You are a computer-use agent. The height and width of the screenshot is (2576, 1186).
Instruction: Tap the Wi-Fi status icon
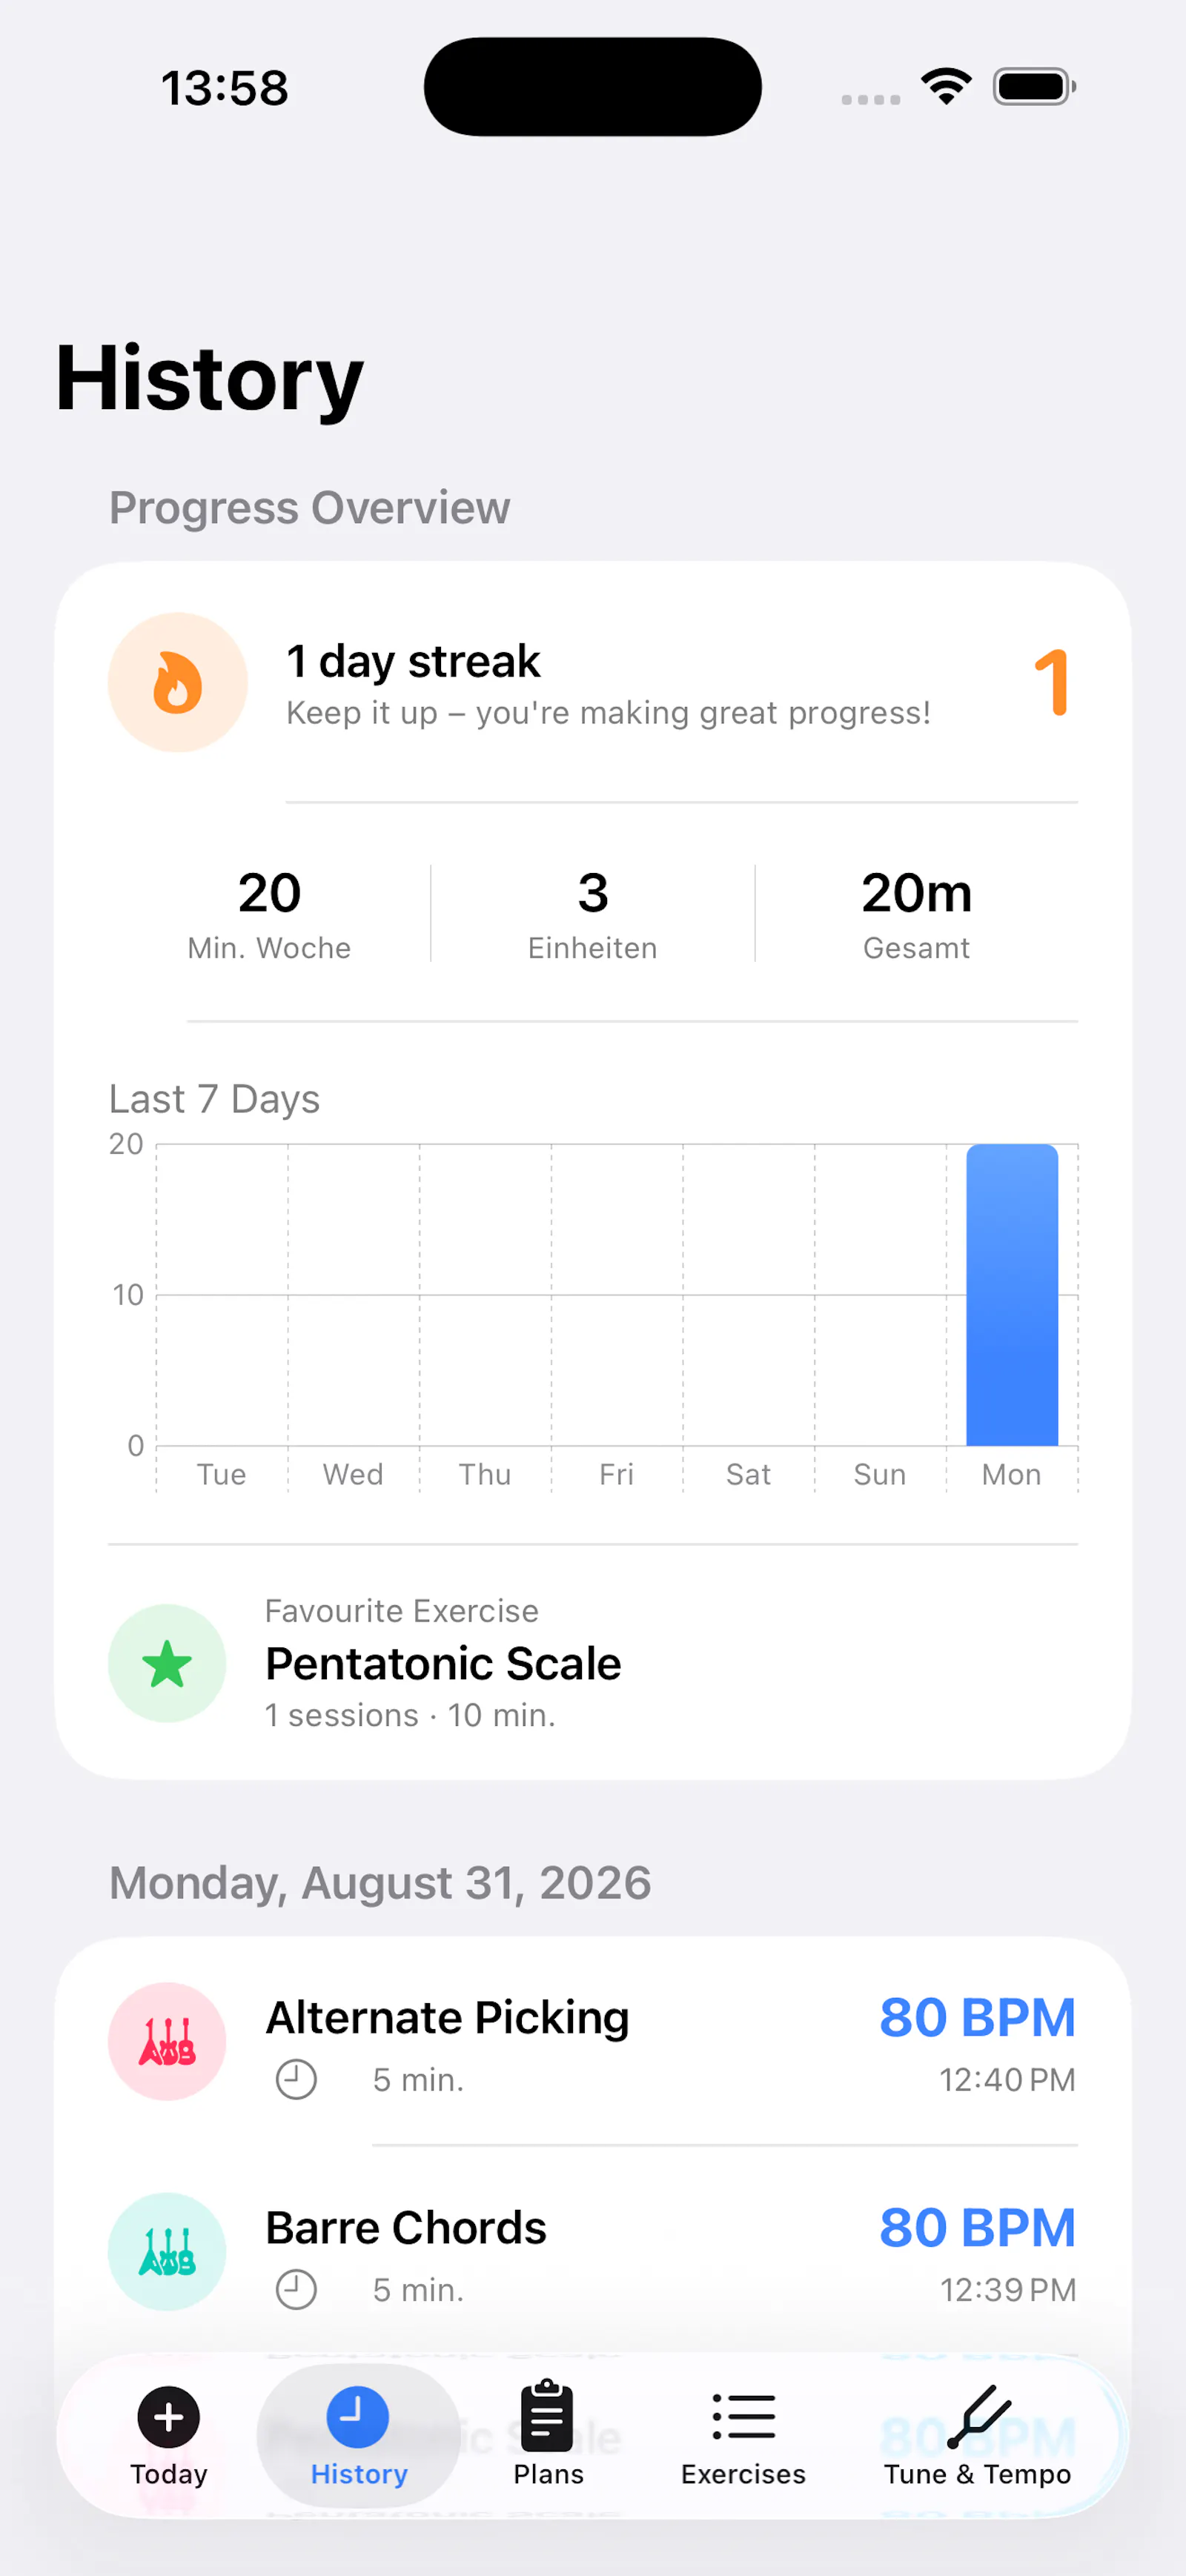coord(946,86)
